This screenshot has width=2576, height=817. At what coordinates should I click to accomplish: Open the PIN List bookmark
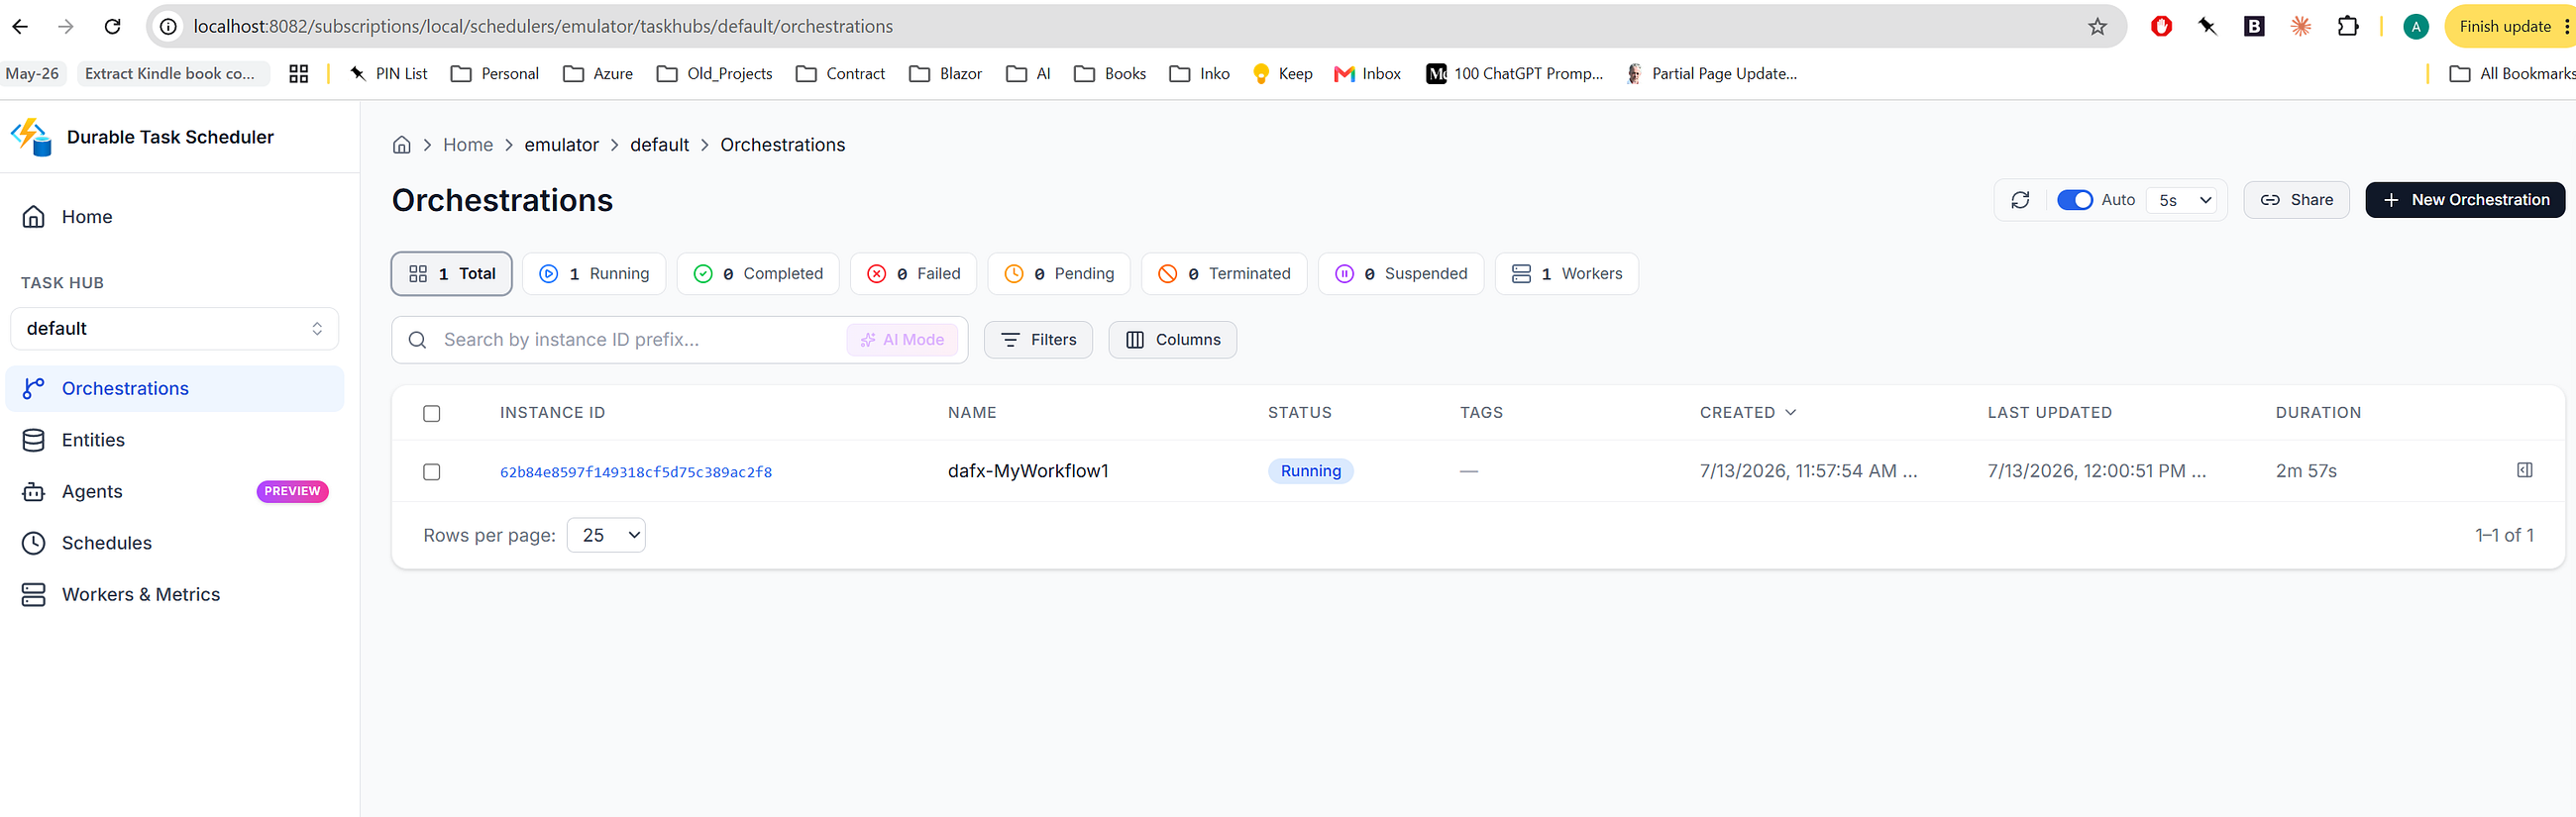pyautogui.click(x=388, y=74)
